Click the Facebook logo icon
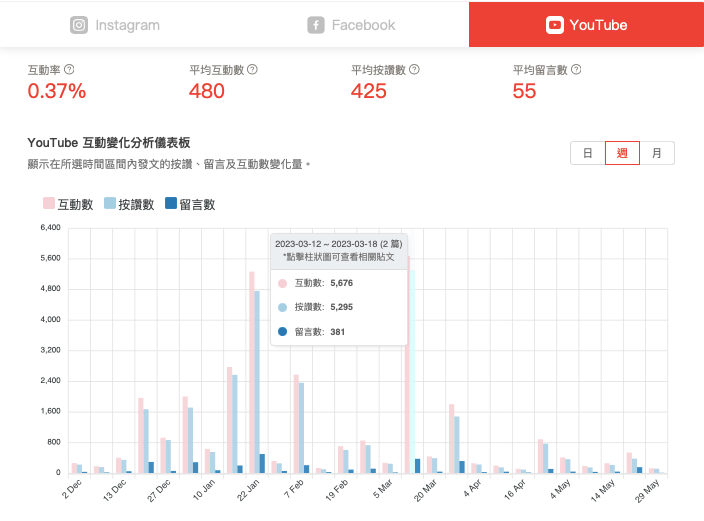Viewport: 704px width, 521px height. click(316, 25)
